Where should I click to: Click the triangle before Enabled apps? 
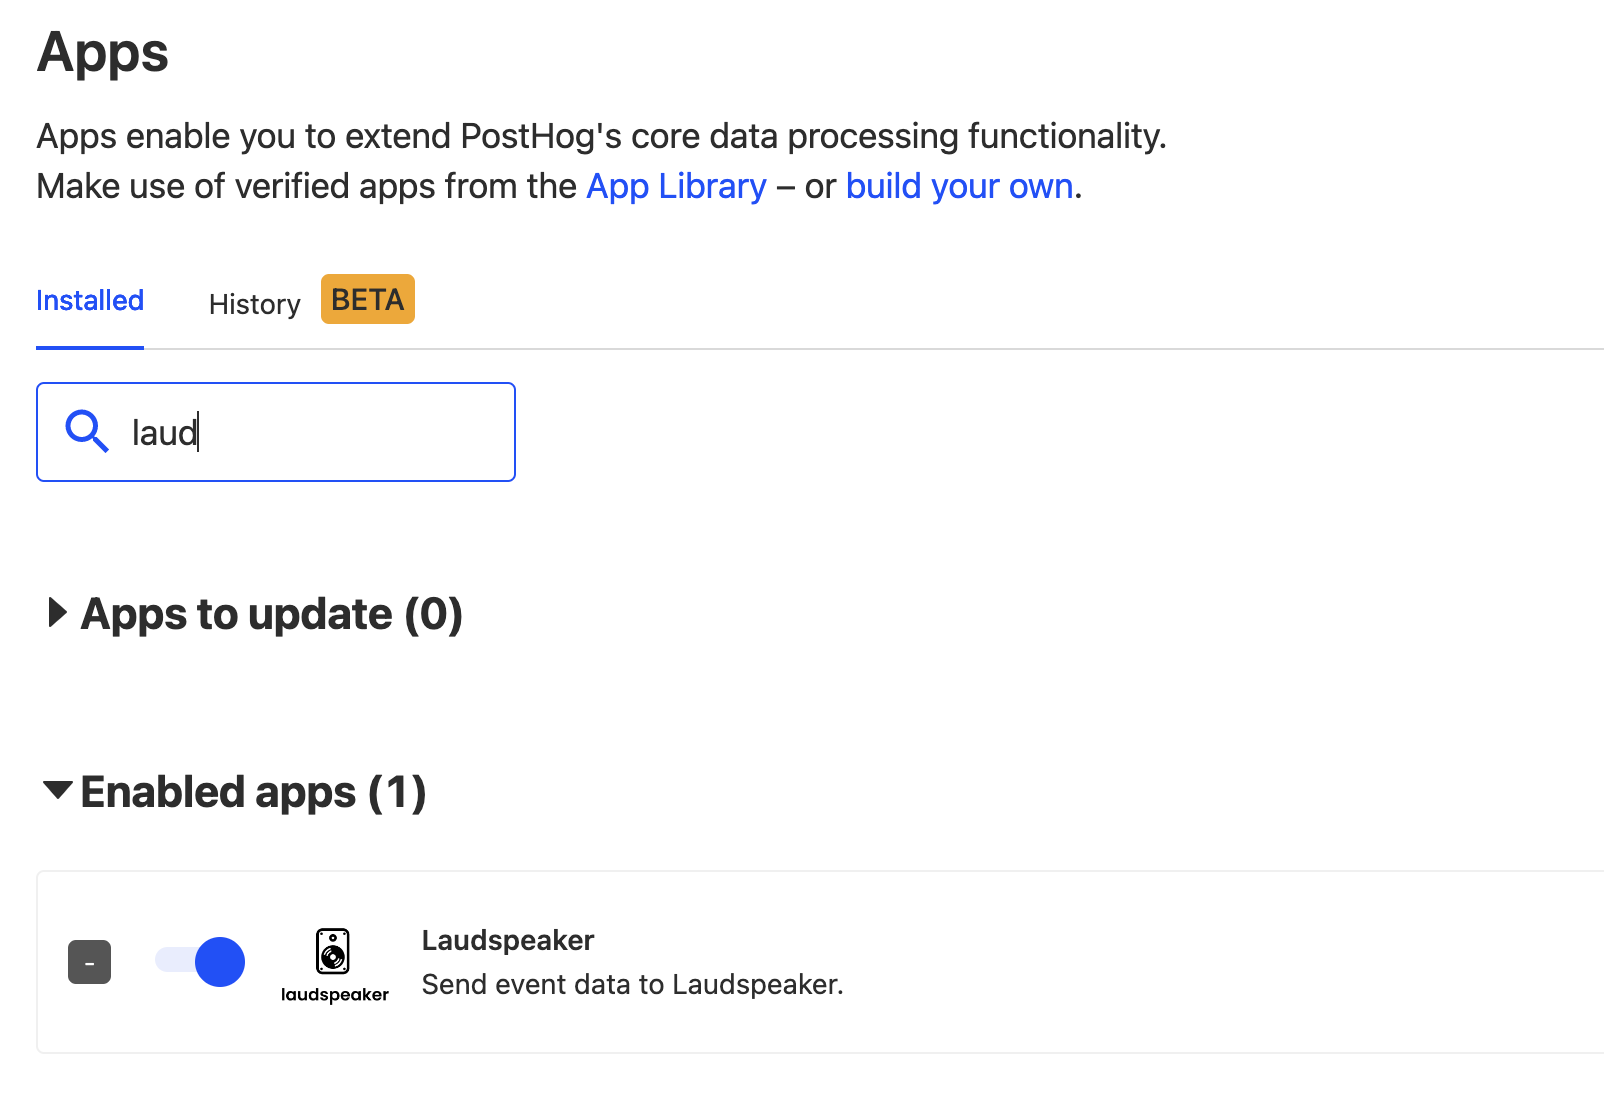(x=56, y=791)
